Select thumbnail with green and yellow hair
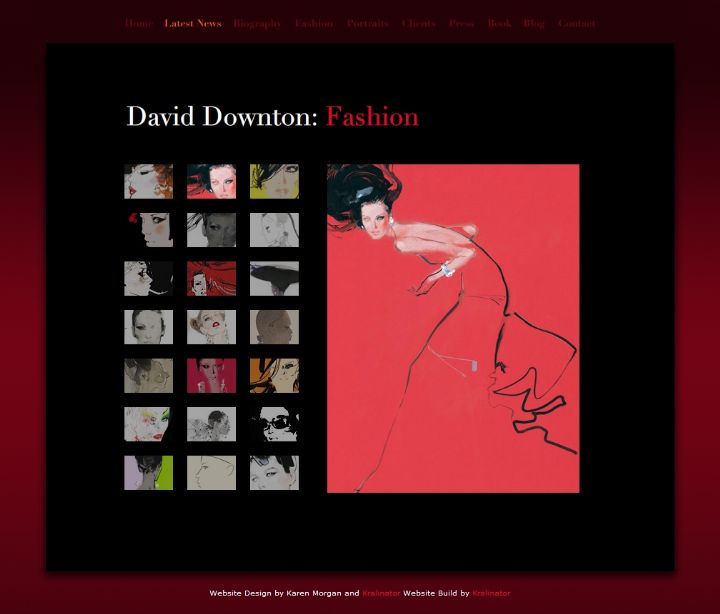This screenshot has width=720, height=614. pos(148,424)
